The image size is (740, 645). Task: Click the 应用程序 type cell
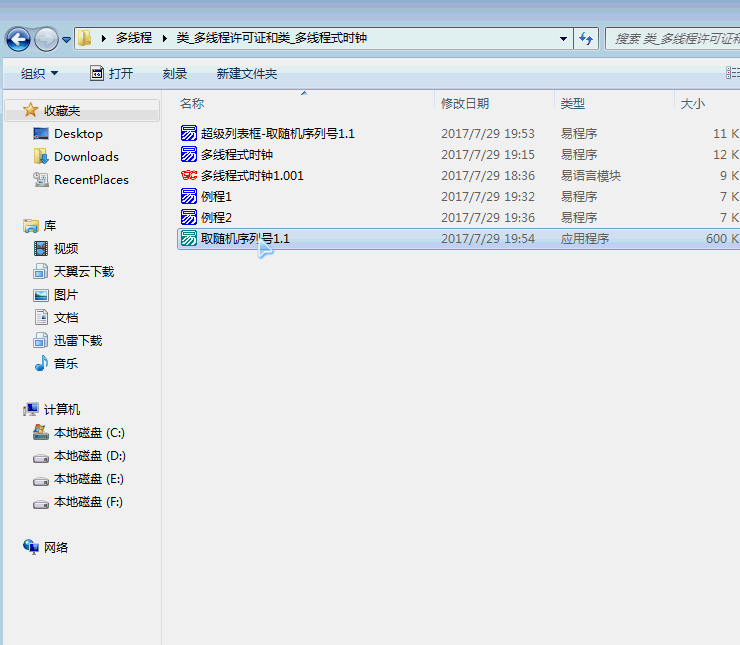tap(585, 239)
